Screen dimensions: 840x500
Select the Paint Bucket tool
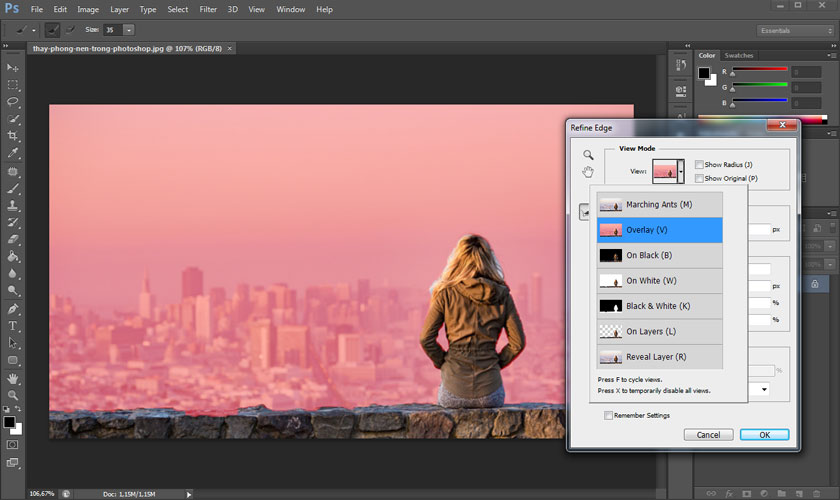click(13, 257)
